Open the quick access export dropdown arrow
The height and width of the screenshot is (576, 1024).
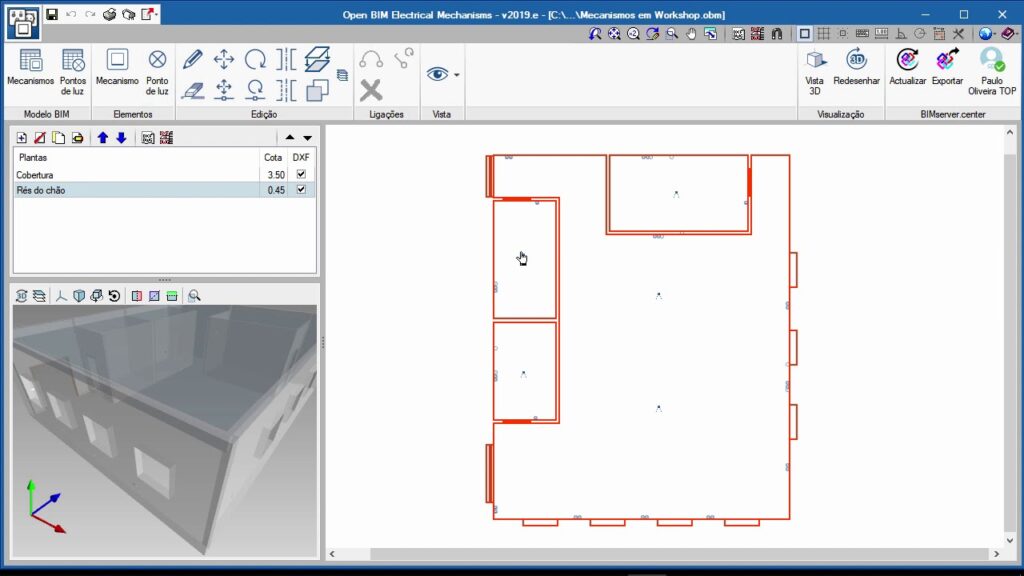[x=158, y=14]
